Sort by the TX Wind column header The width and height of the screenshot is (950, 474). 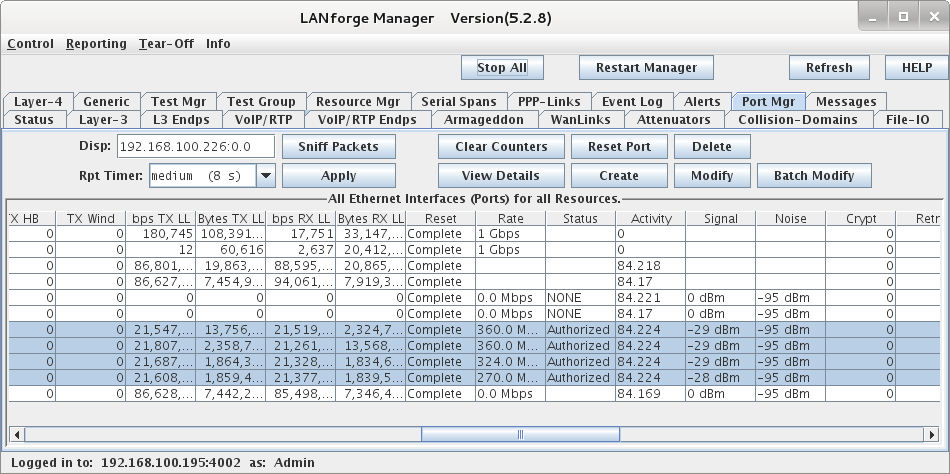[x=90, y=219]
